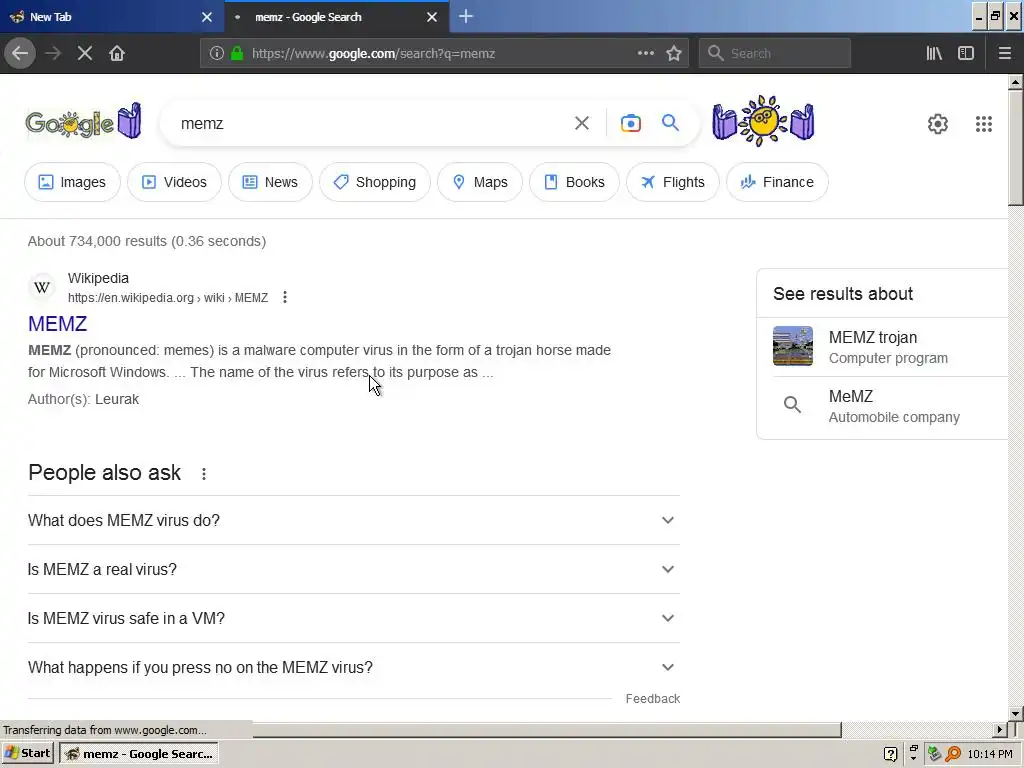Open a new tab with the plus button
The image size is (1024, 768).
466,16
